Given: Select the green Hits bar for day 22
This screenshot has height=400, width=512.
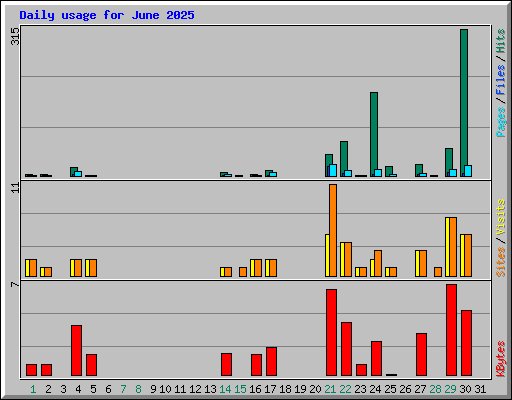Looking at the screenshot, I should coord(344,156).
